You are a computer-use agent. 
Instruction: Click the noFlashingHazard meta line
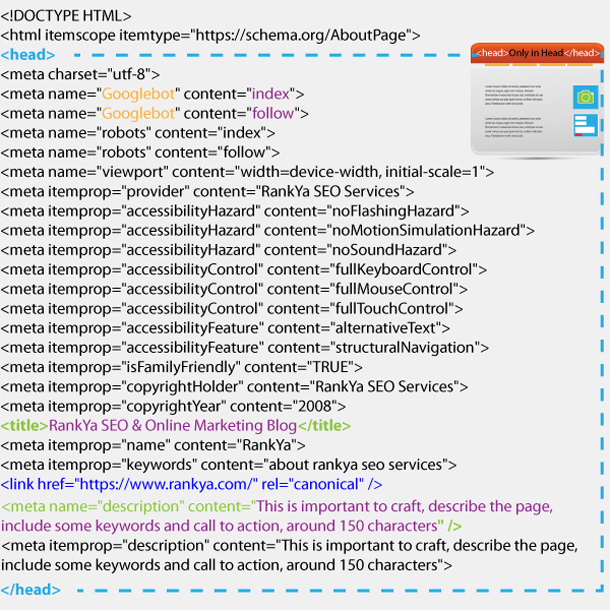(235, 211)
